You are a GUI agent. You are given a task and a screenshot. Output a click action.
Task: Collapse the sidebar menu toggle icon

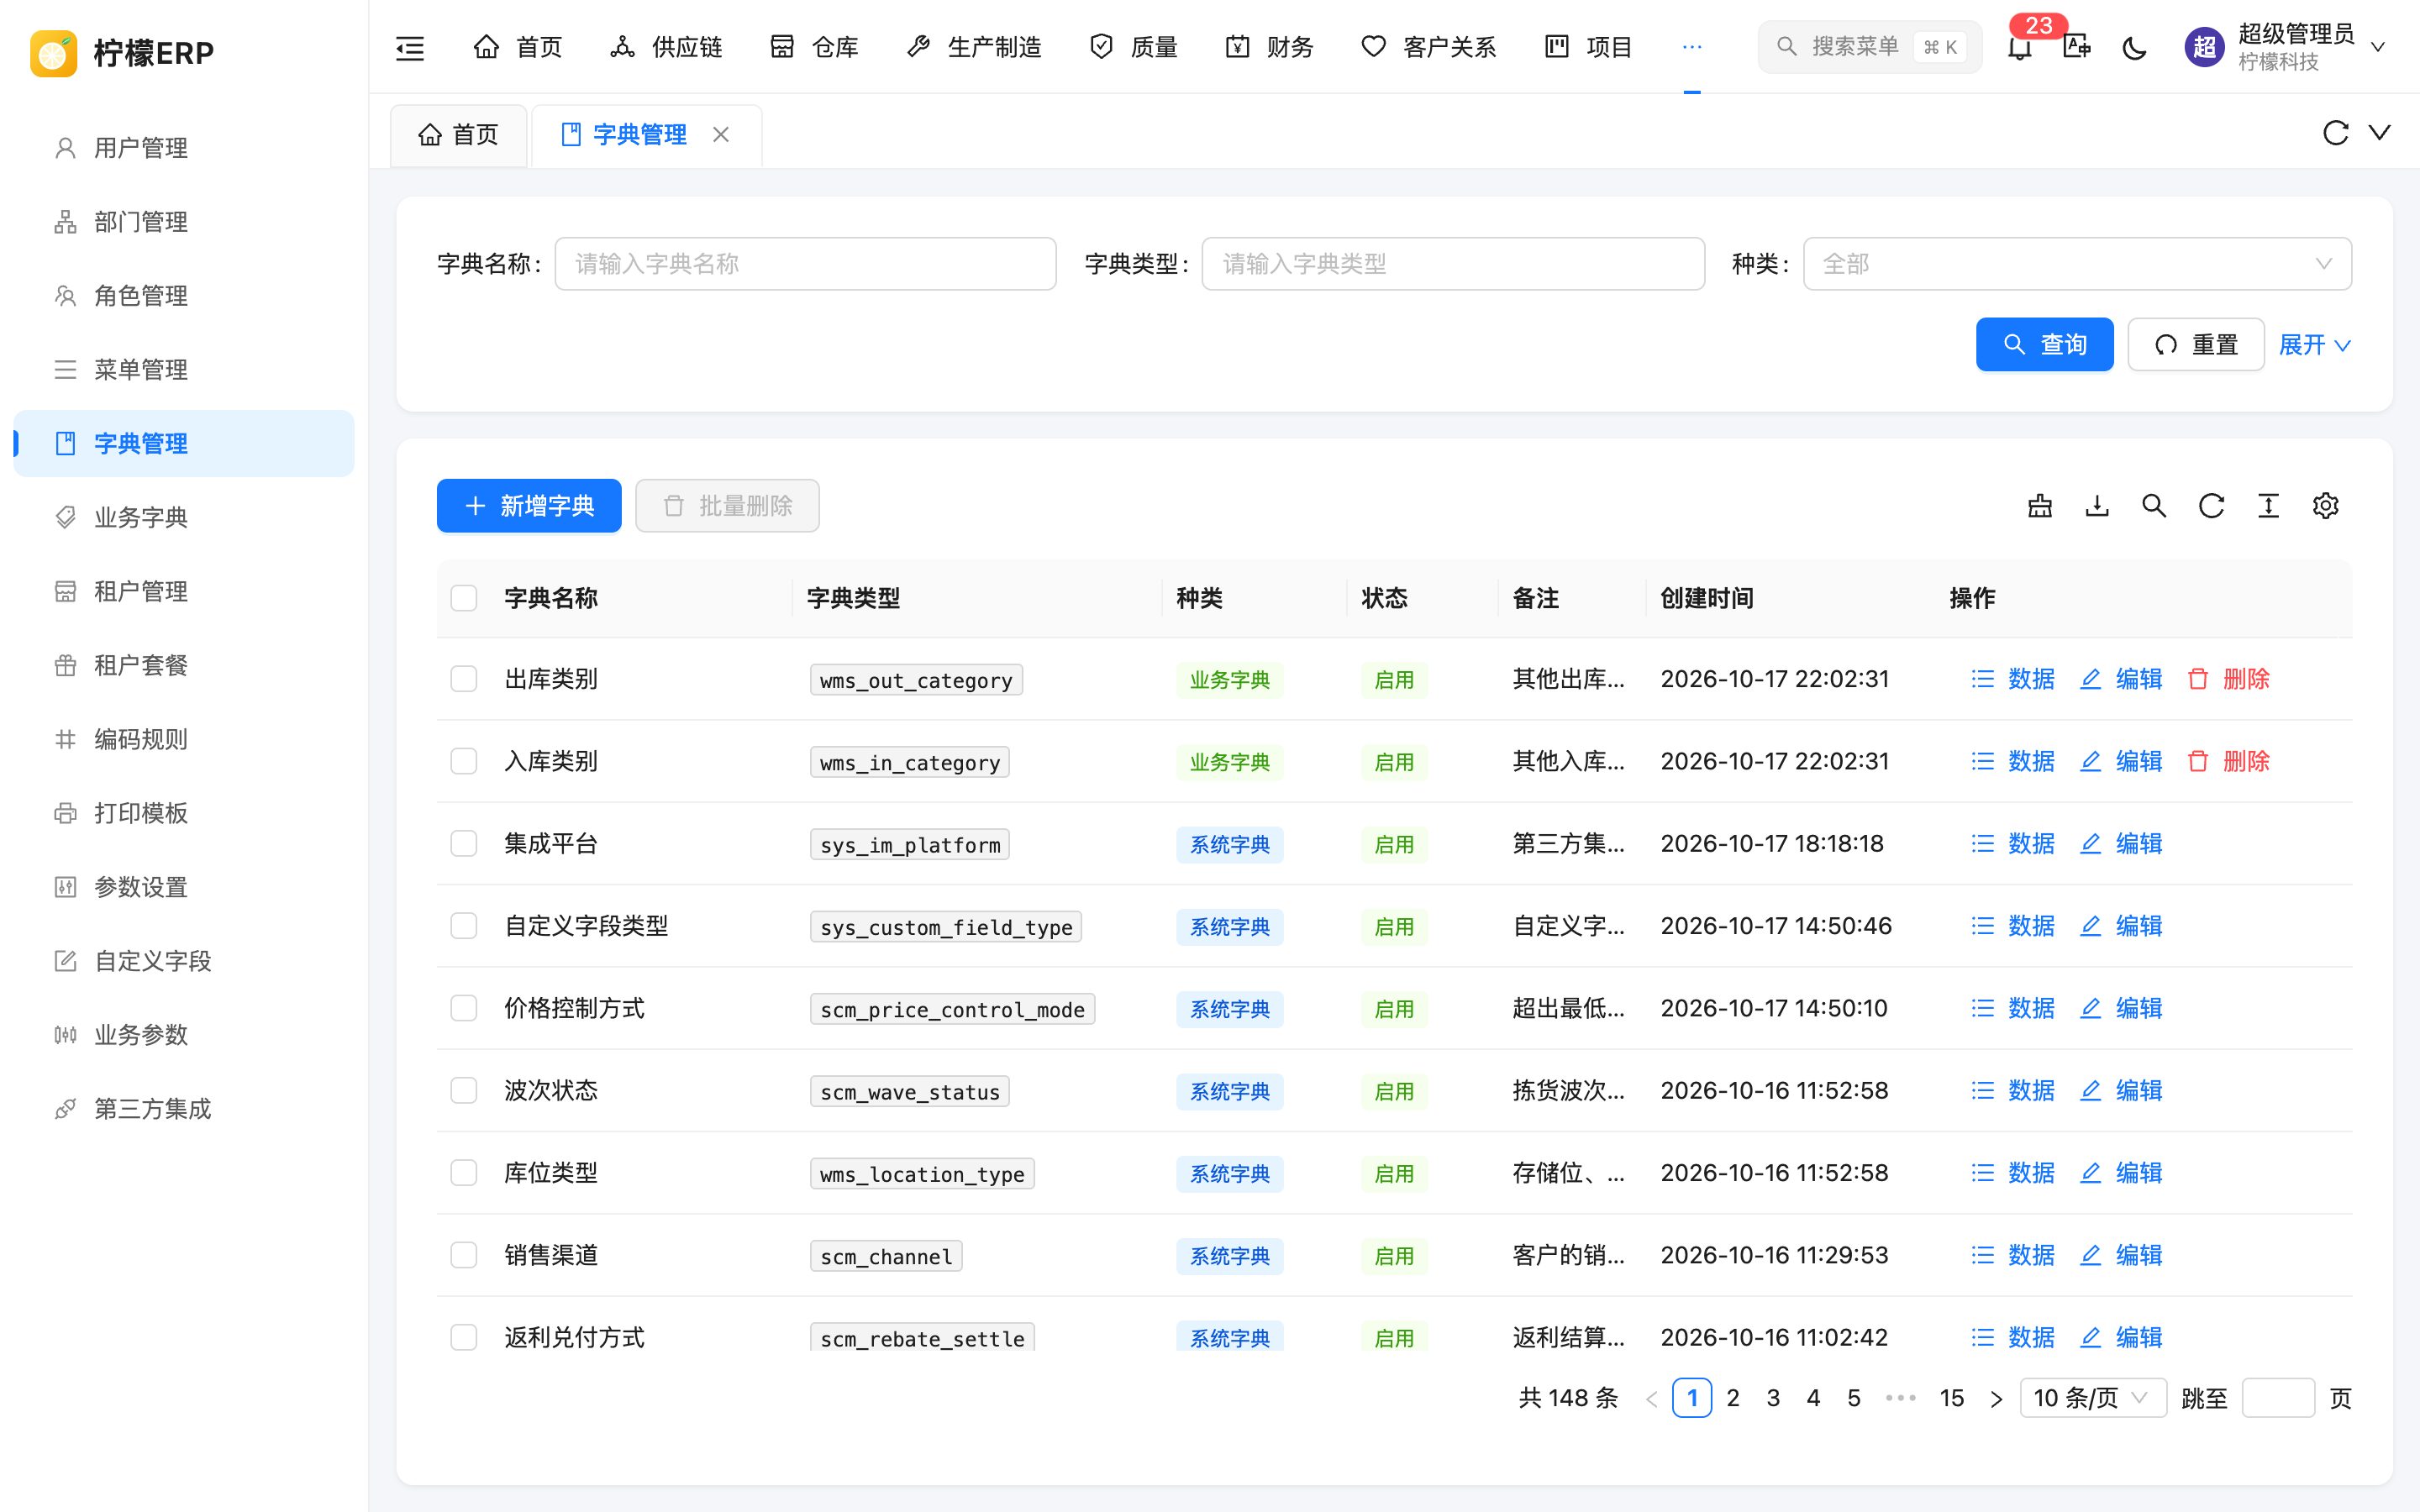(x=410, y=47)
